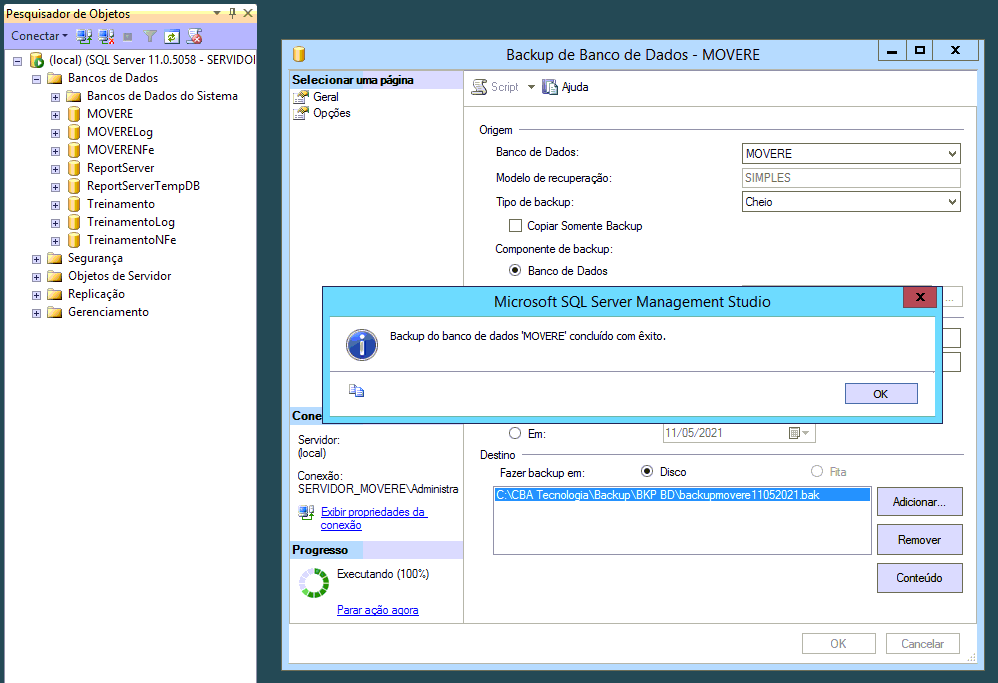998x683 pixels.
Task: Click the Script icon in backup dialog toolbar
Action: tap(479, 87)
